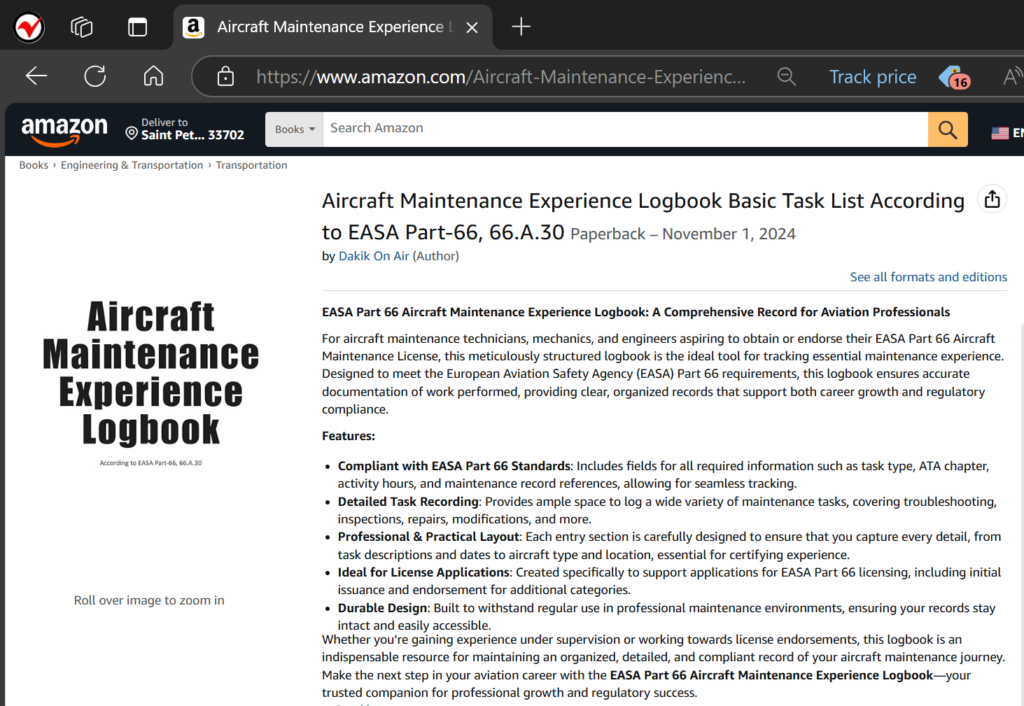This screenshot has width=1024, height=706.
Task: View site info via lock icon
Action: [225, 76]
